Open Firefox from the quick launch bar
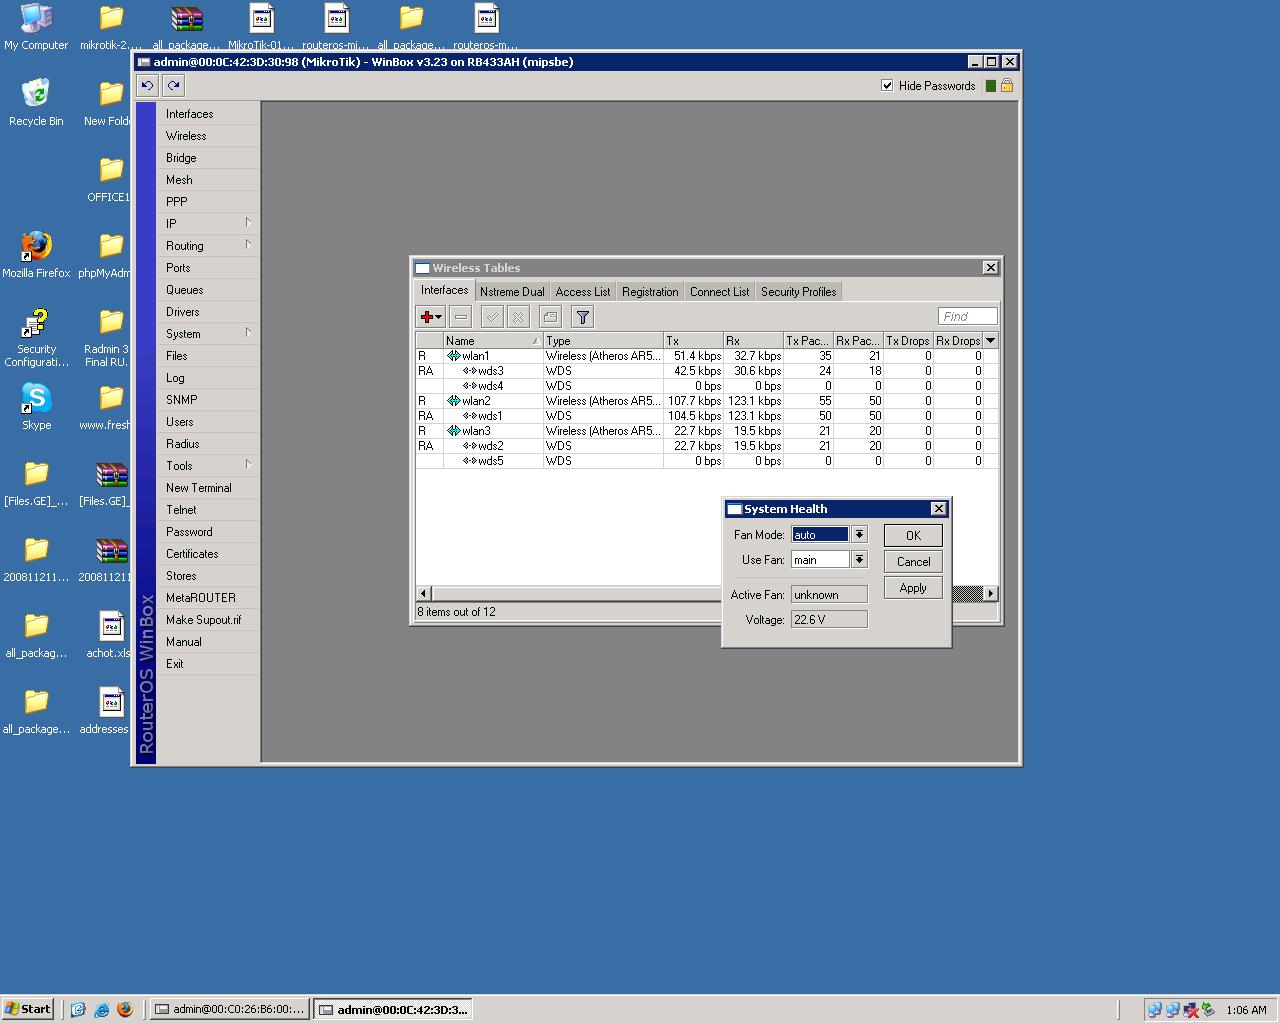This screenshot has height=1024, width=1280. click(x=125, y=1010)
